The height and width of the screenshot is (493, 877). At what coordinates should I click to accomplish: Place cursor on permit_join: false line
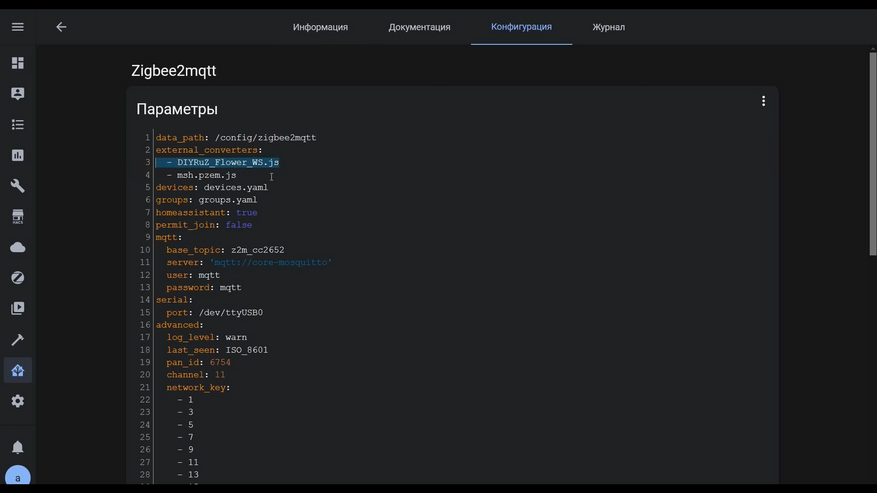point(204,225)
